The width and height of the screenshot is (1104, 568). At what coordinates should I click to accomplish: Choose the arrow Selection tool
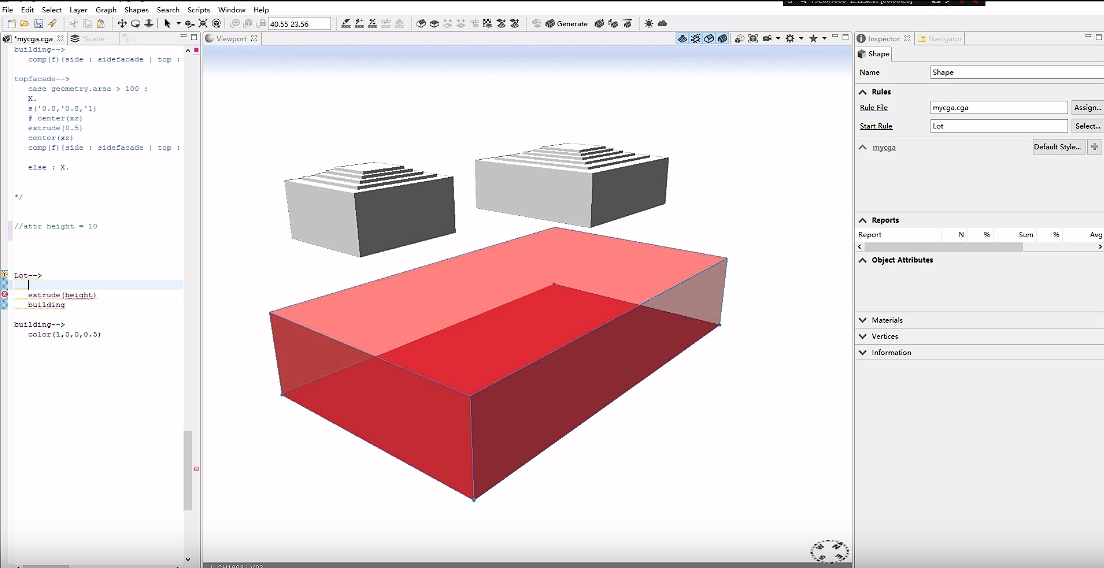point(167,23)
